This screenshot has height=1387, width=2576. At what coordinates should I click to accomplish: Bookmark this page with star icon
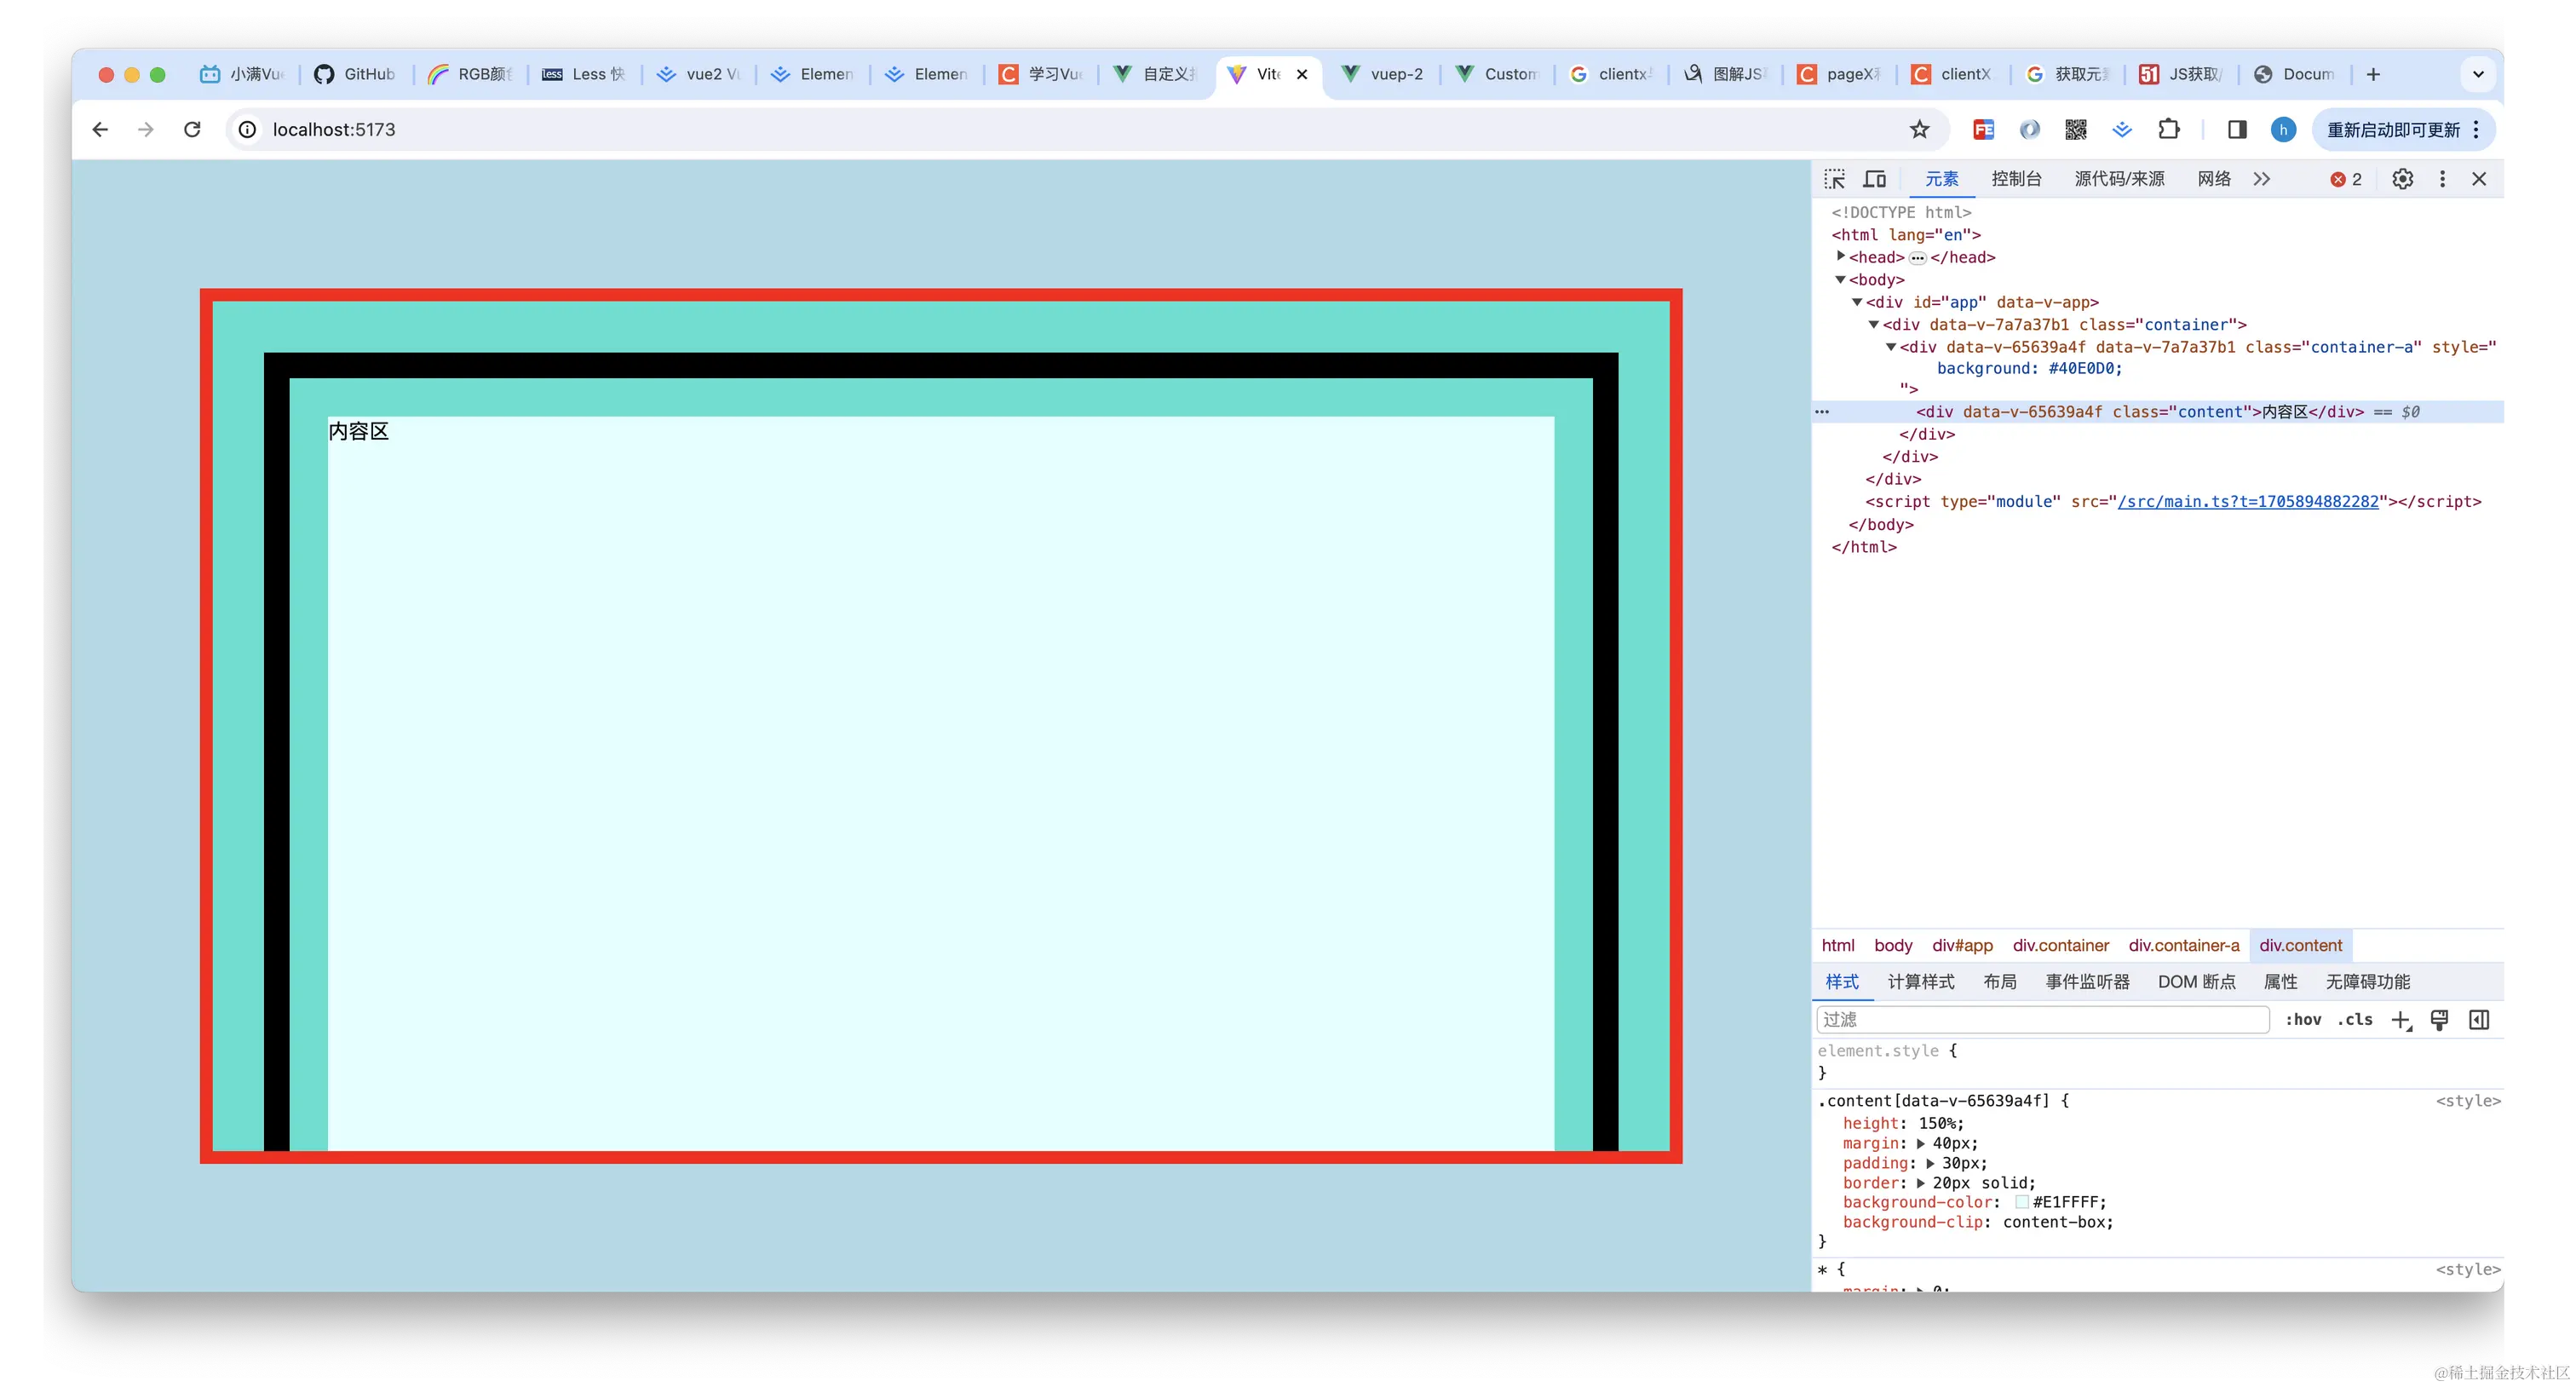pyautogui.click(x=1919, y=129)
